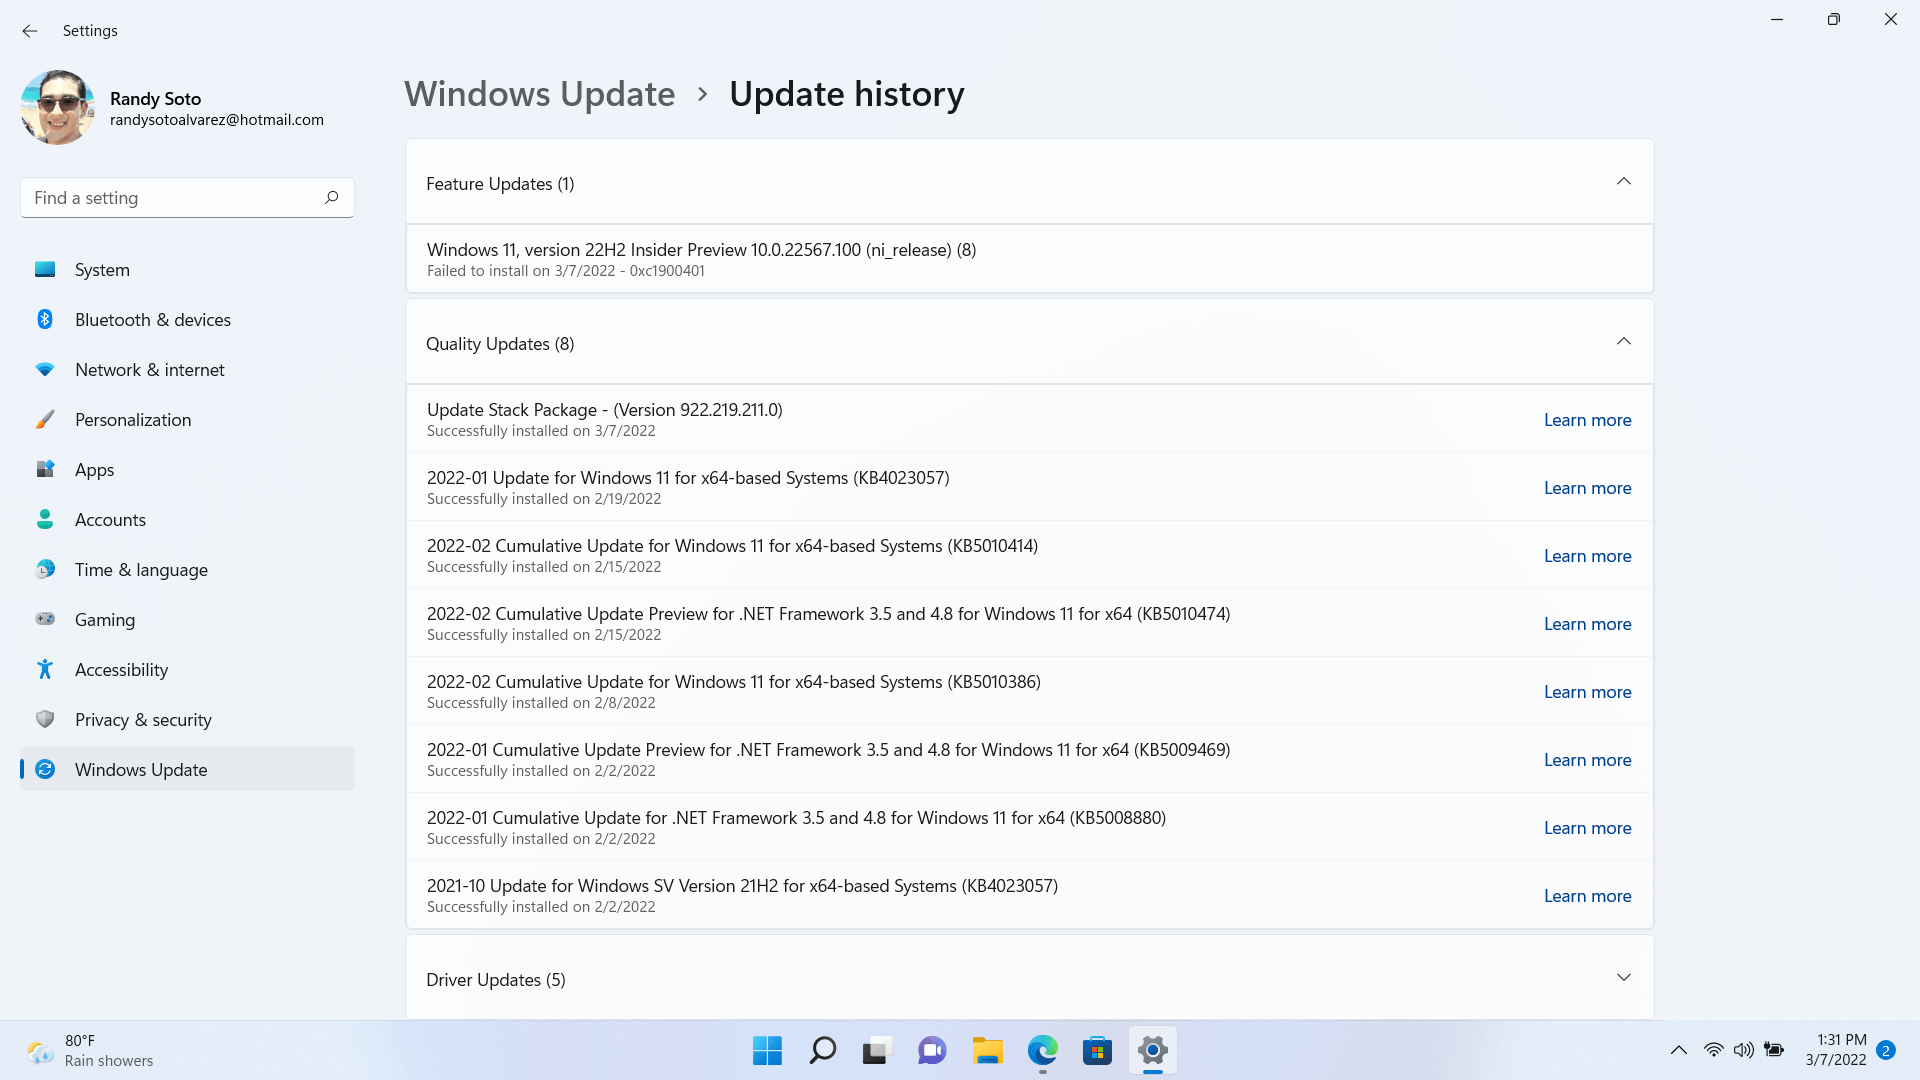Click Learn more for KB5010414 update
Screen dimensions: 1920x1080
[1586, 555]
